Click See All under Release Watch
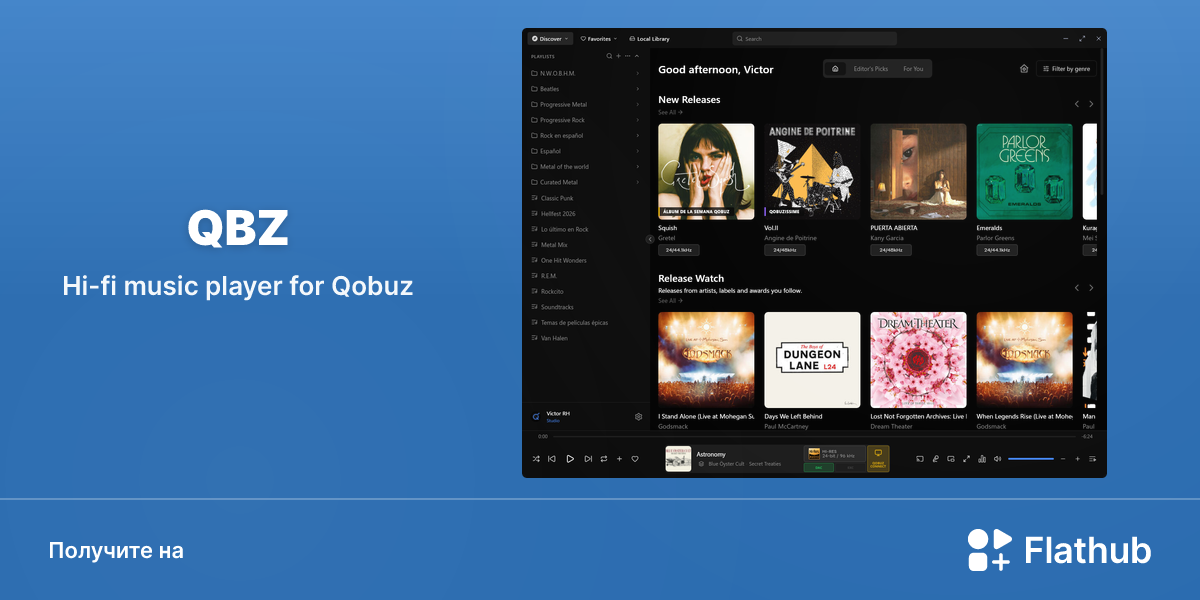 click(x=670, y=301)
